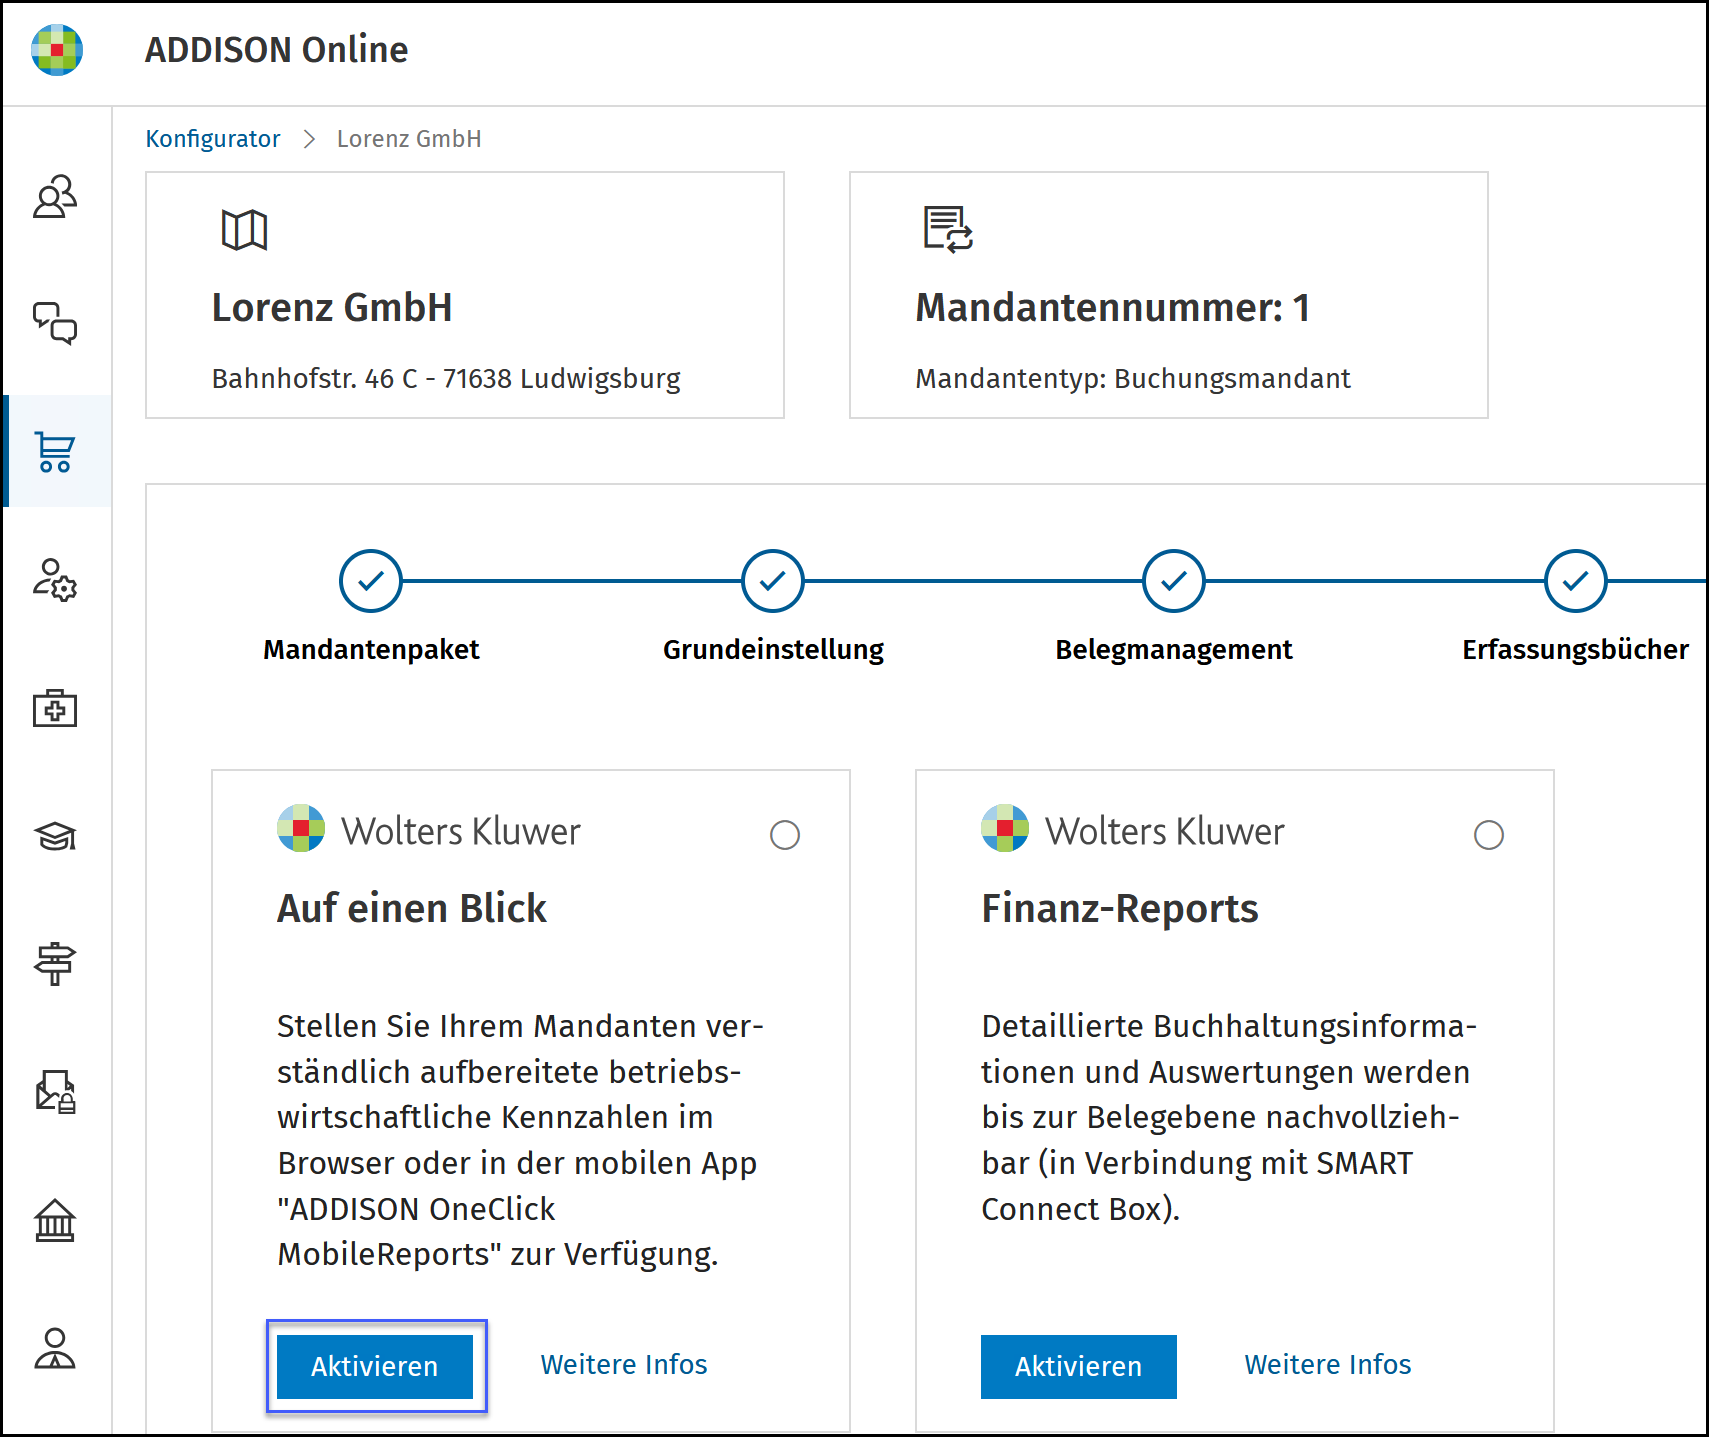This screenshot has height=1437, width=1709.
Task: Open Weitere Infos for Auf einen Blick
Action: tap(624, 1365)
